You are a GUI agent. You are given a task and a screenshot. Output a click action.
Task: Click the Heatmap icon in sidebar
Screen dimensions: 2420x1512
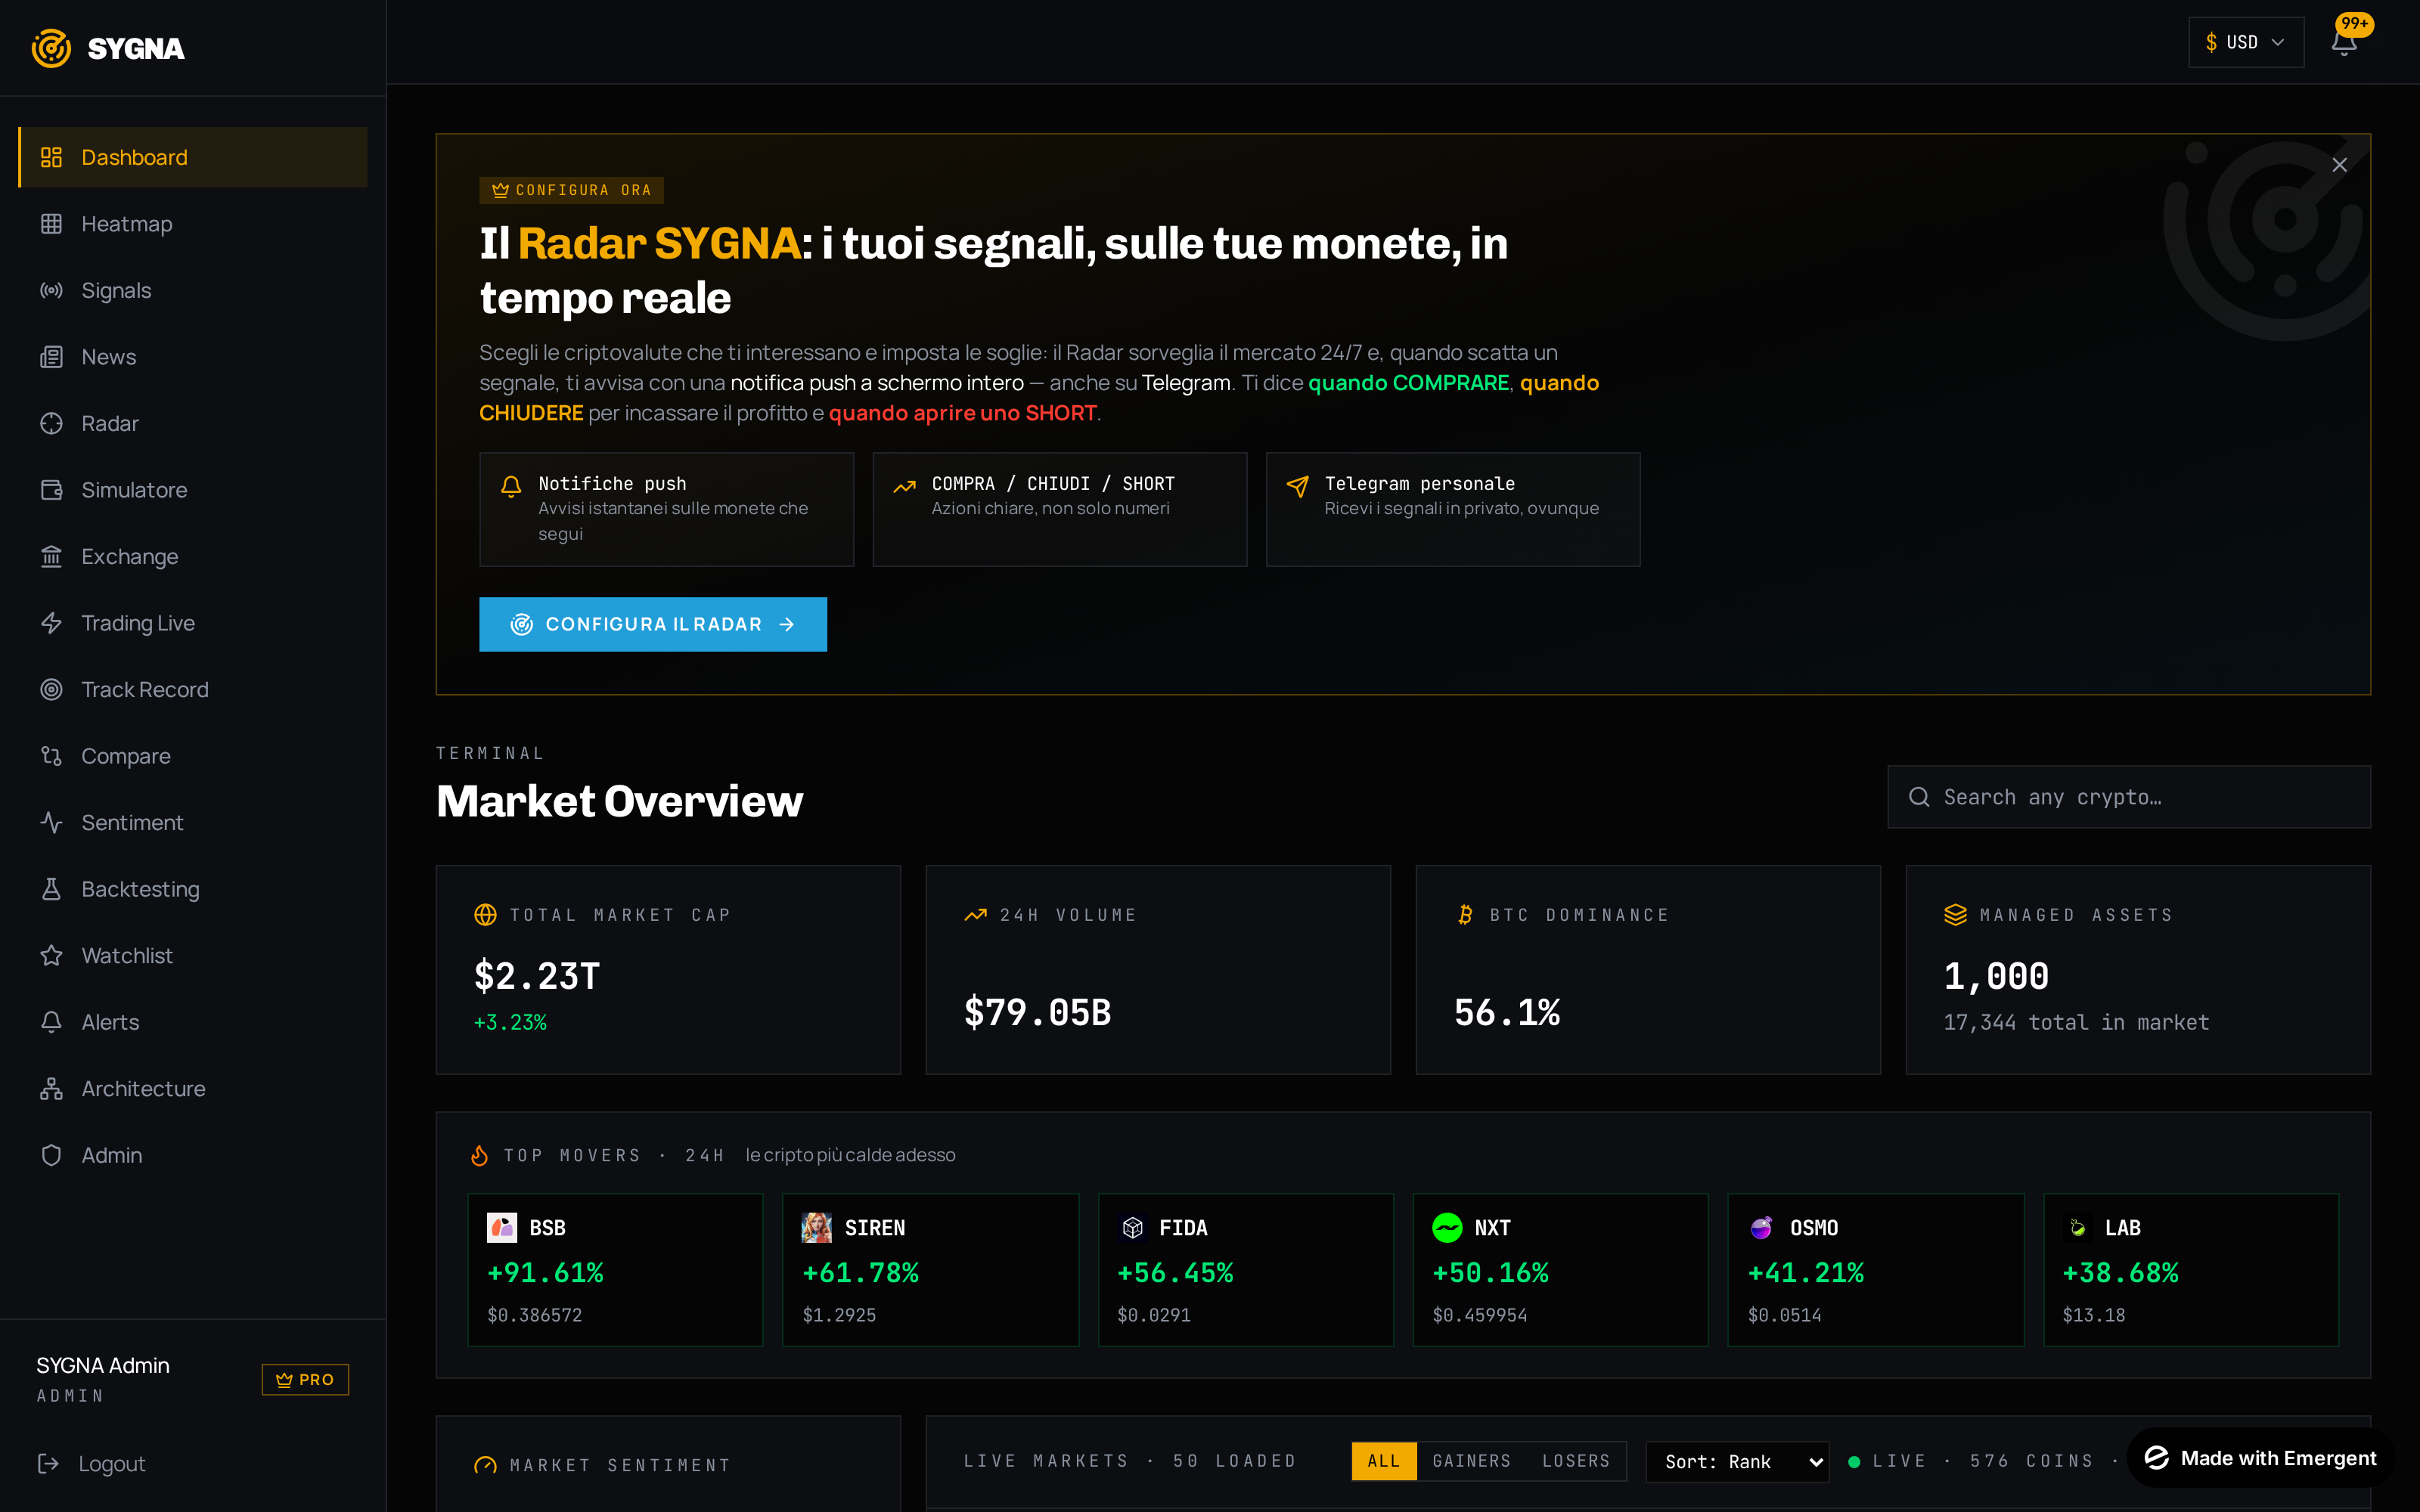tap(51, 224)
